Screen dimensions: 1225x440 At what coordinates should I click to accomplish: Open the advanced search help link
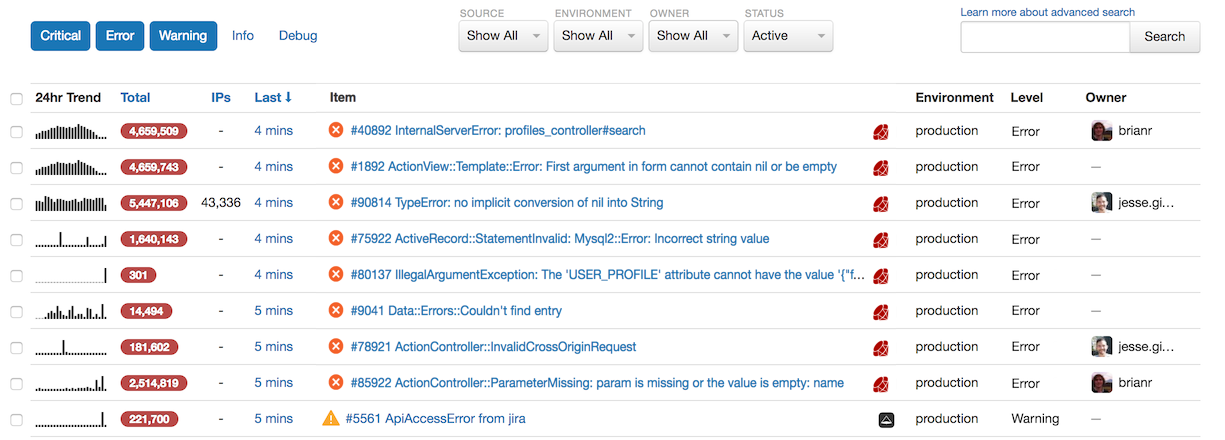(1047, 12)
